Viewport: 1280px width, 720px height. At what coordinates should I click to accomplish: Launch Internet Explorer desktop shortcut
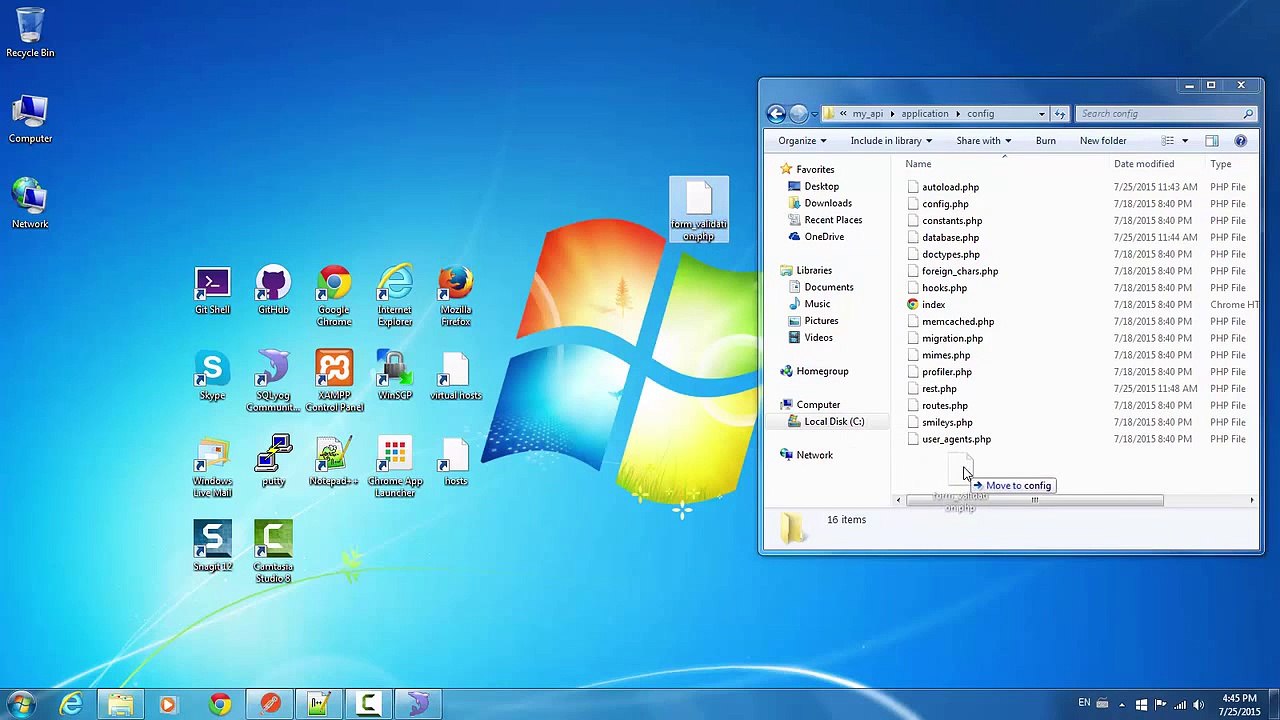[x=395, y=296]
